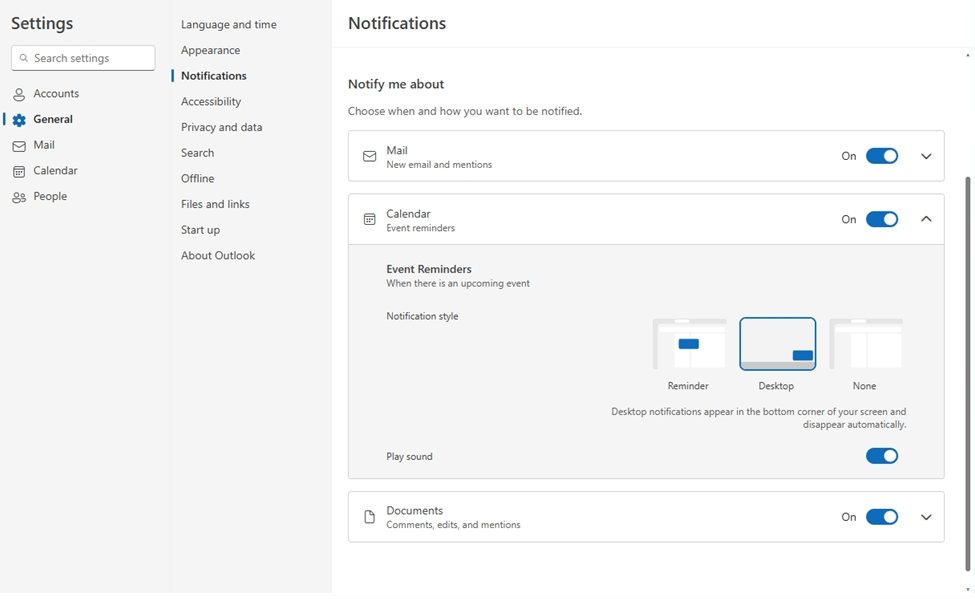The image size is (975, 599).
Task: Open the Appearance settings page
Action: (210, 50)
